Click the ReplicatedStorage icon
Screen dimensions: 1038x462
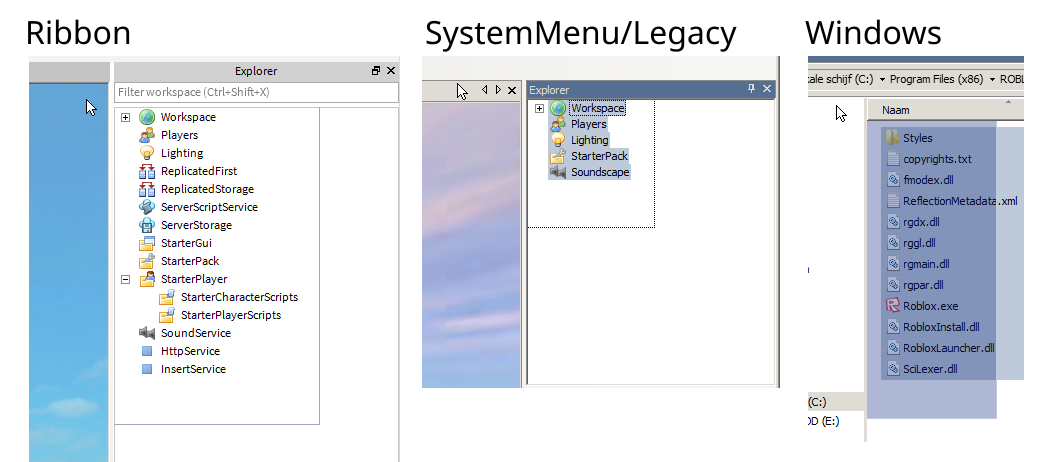147,189
